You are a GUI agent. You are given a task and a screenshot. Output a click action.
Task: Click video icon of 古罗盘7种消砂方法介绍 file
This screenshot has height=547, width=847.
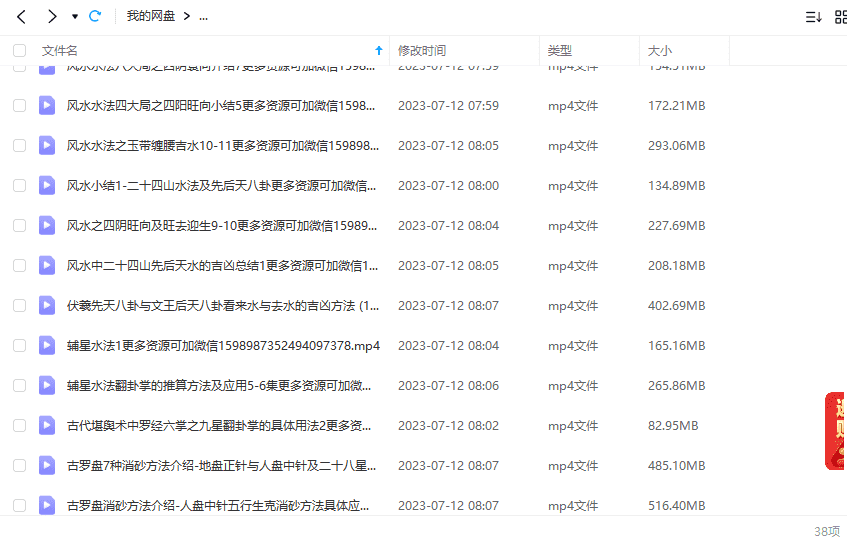47,465
